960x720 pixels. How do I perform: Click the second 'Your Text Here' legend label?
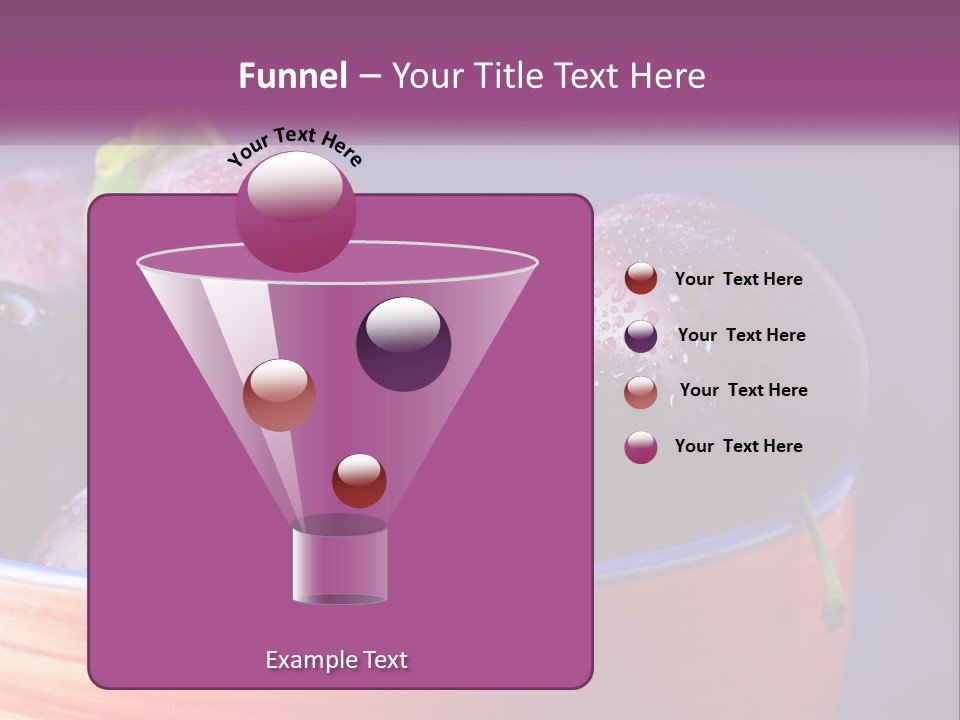pyautogui.click(x=741, y=335)
